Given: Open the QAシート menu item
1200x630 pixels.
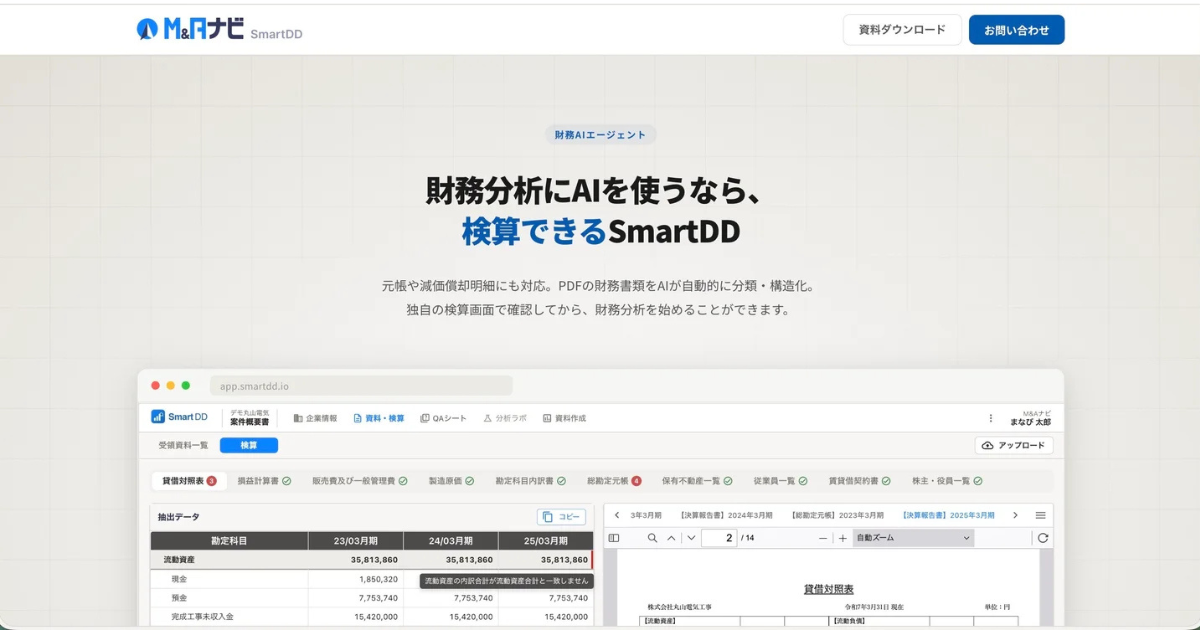Looking at the screenshot, I should (443, 418).
